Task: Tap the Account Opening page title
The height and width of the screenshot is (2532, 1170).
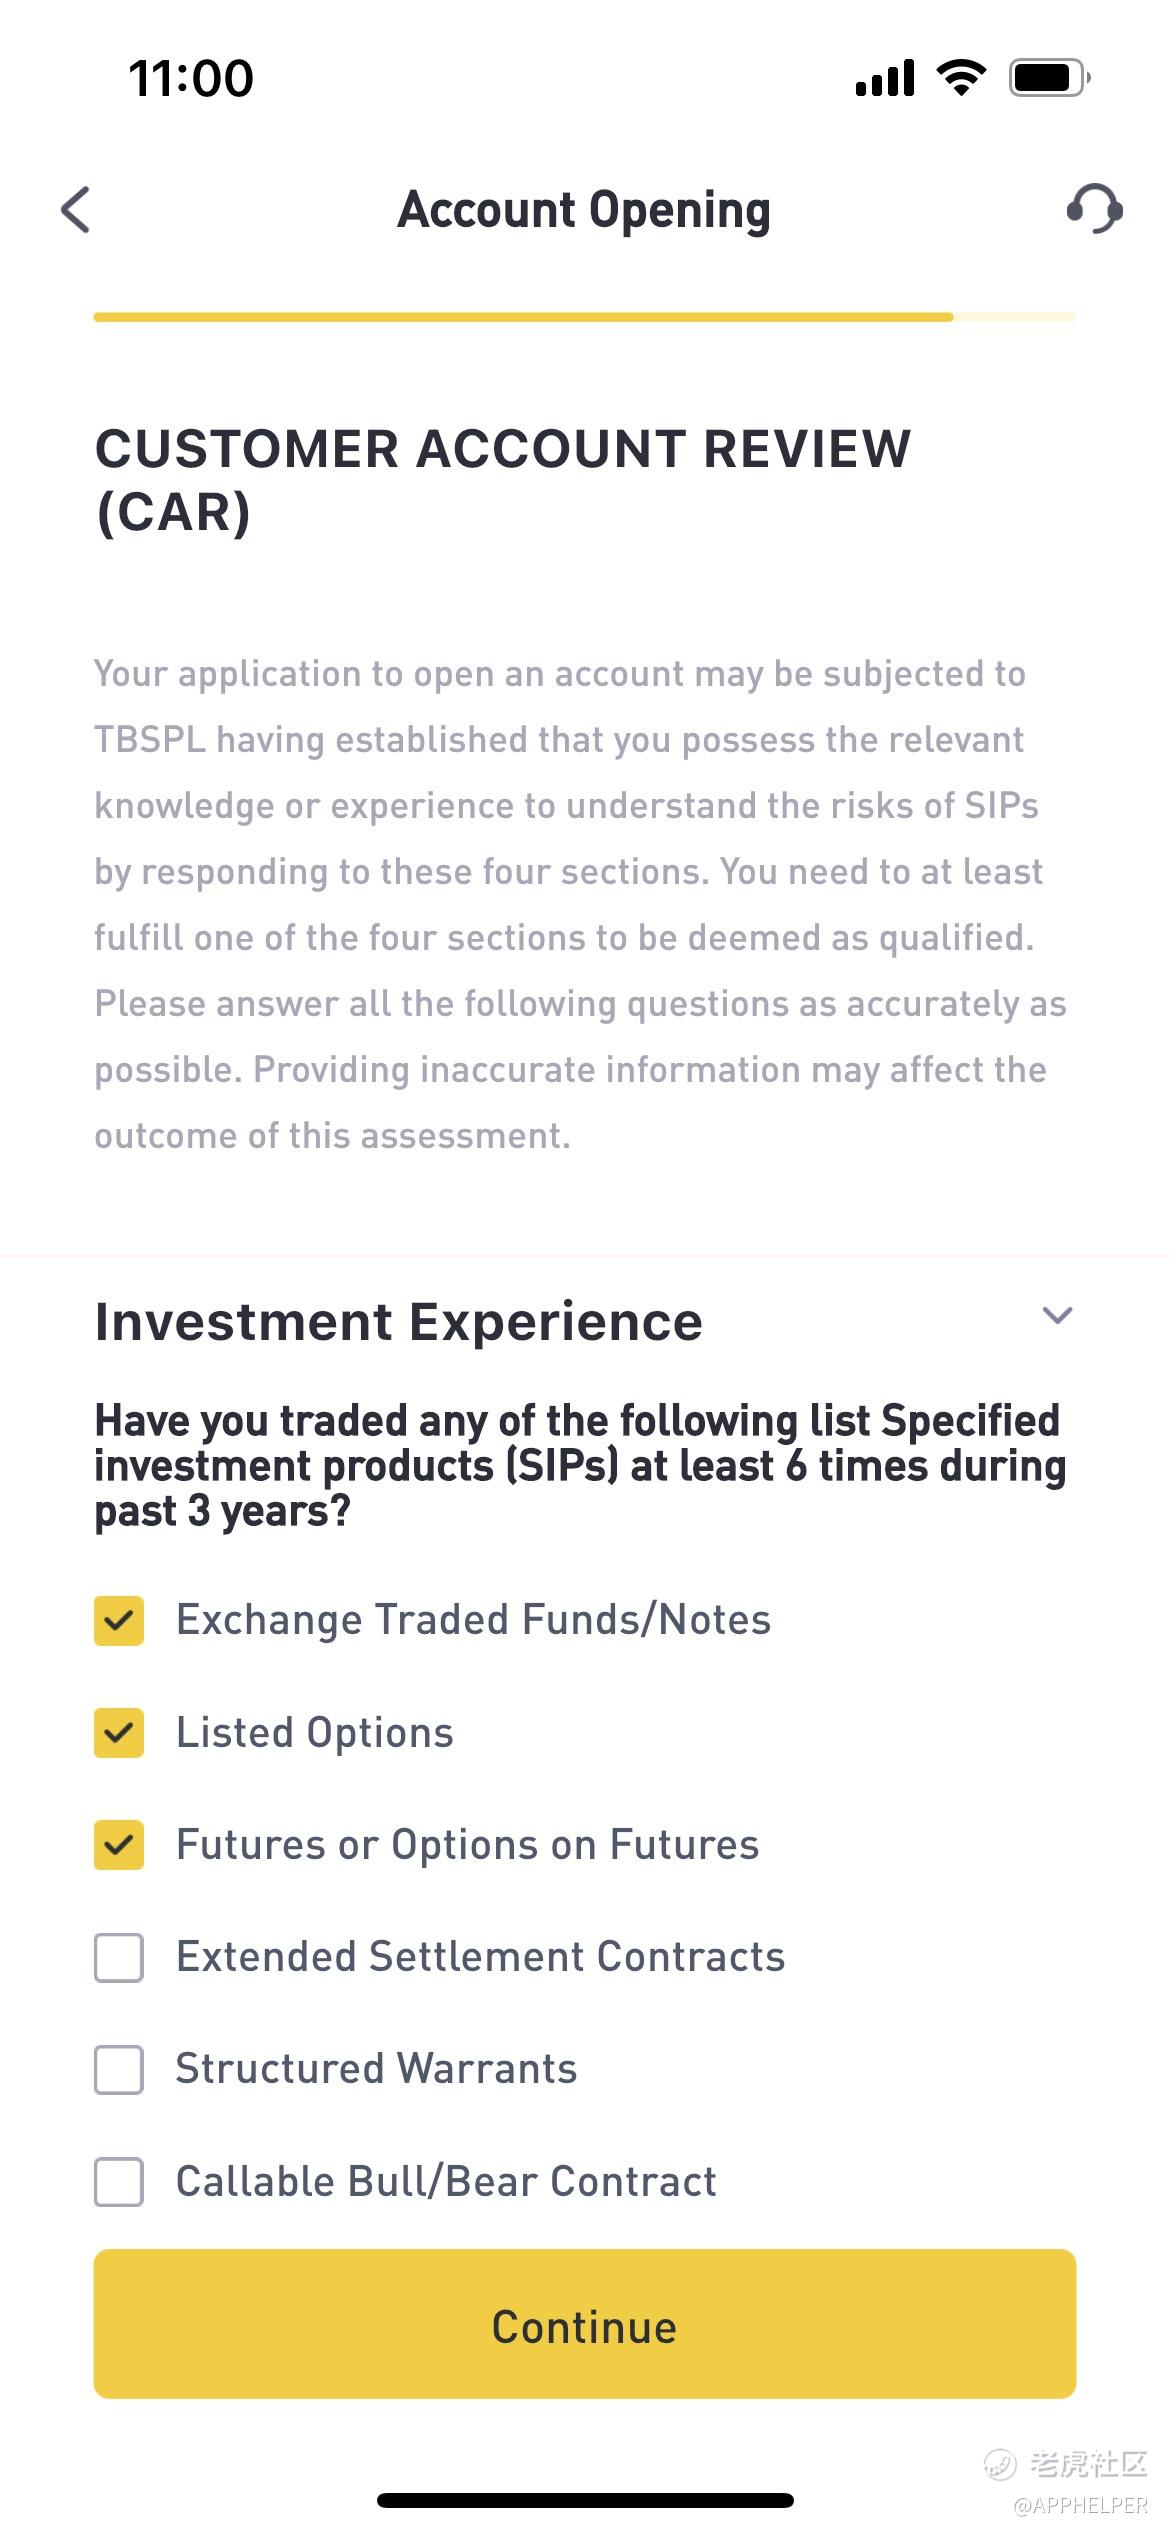Action: (584, 210)
